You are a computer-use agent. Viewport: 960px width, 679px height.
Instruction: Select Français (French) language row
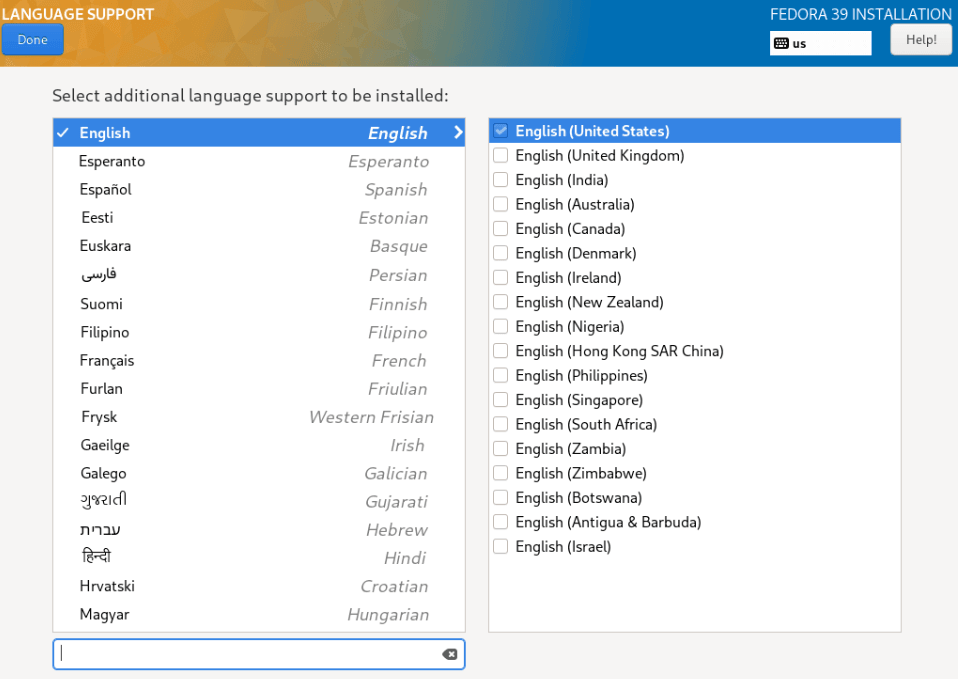pos(258,360)
